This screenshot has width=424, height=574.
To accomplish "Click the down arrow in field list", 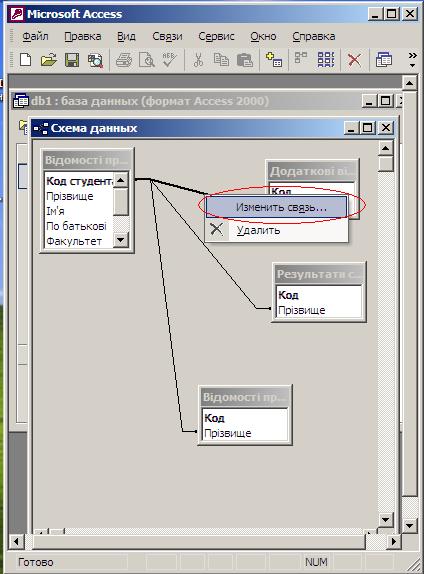I will [x=120, y=240].
